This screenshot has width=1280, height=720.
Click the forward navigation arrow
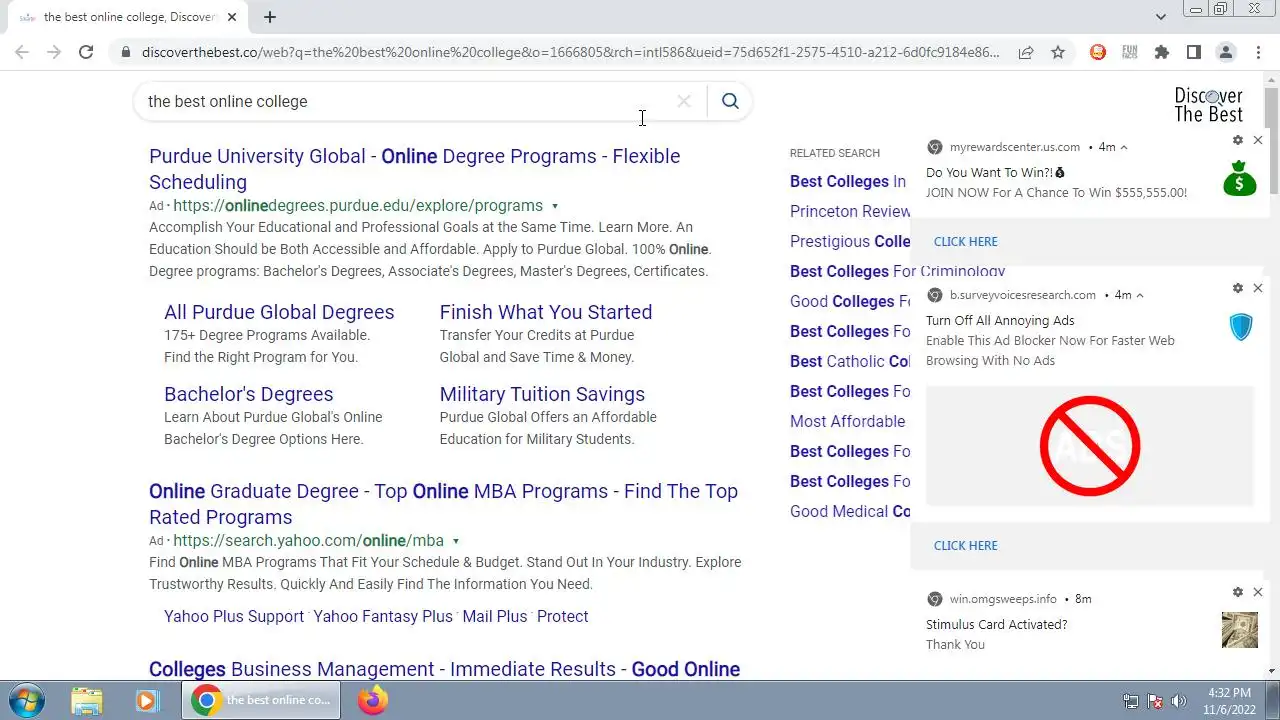pos(54,52)
